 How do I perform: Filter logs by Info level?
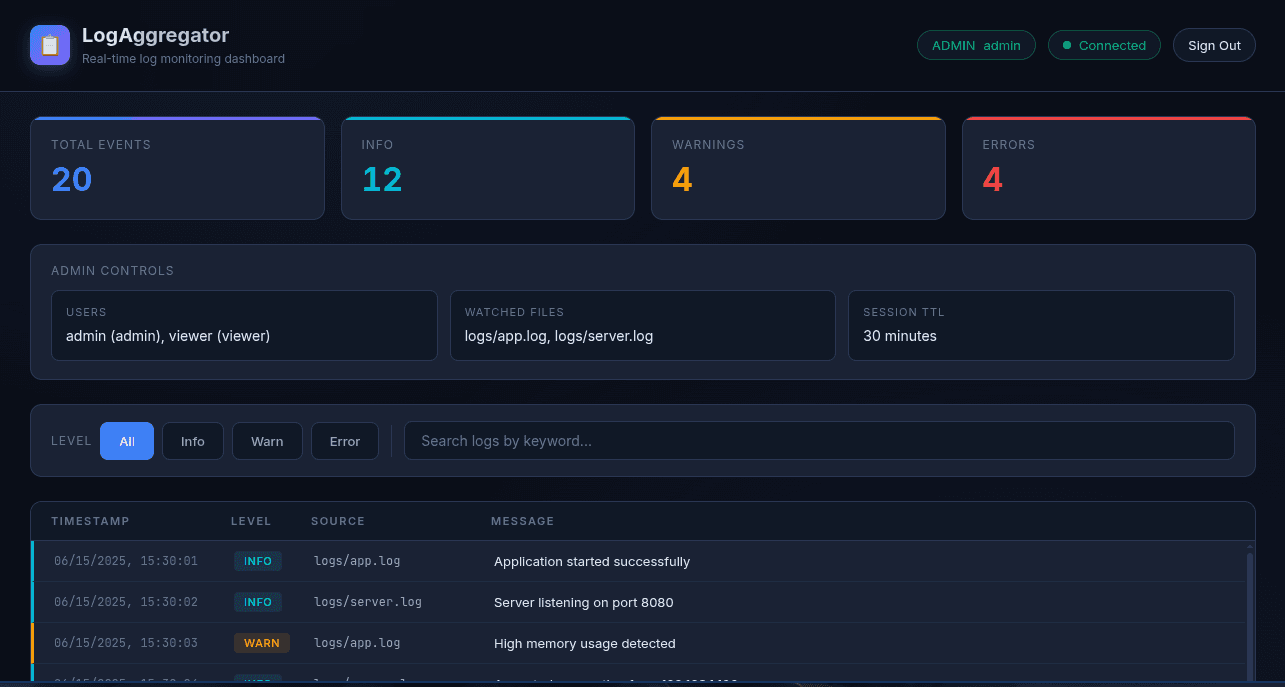click(193, 441)
